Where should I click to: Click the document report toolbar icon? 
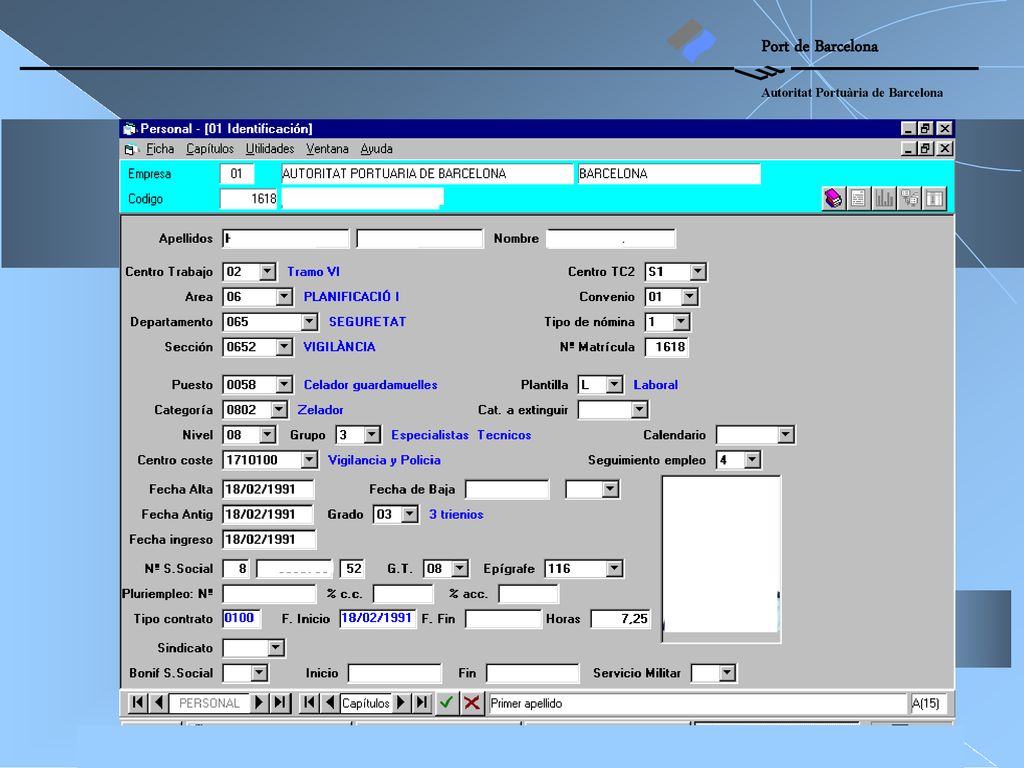(858, 198)
